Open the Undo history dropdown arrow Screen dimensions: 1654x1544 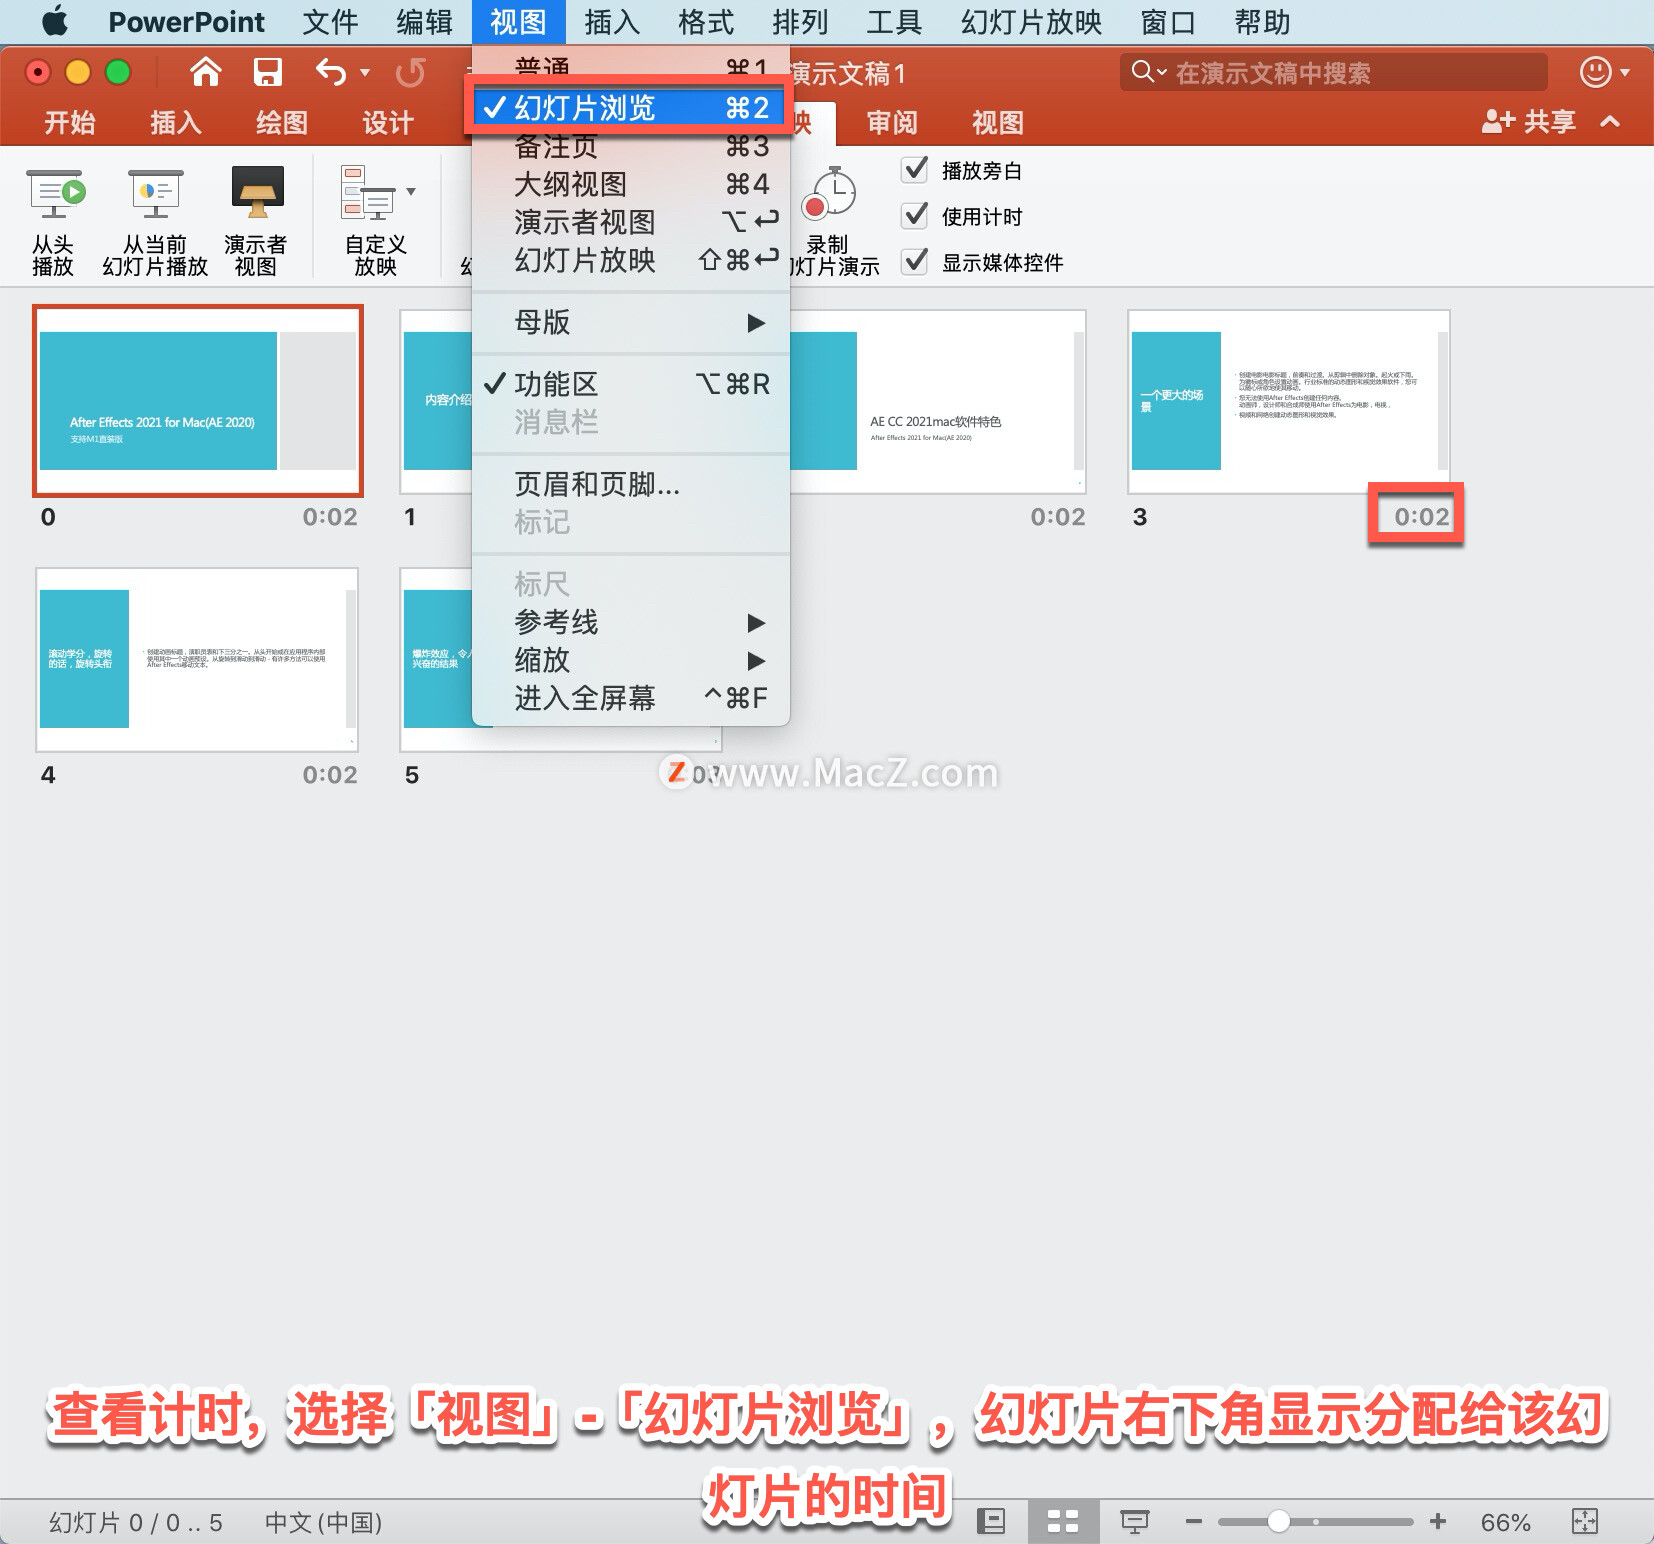[x=365, y=73]
